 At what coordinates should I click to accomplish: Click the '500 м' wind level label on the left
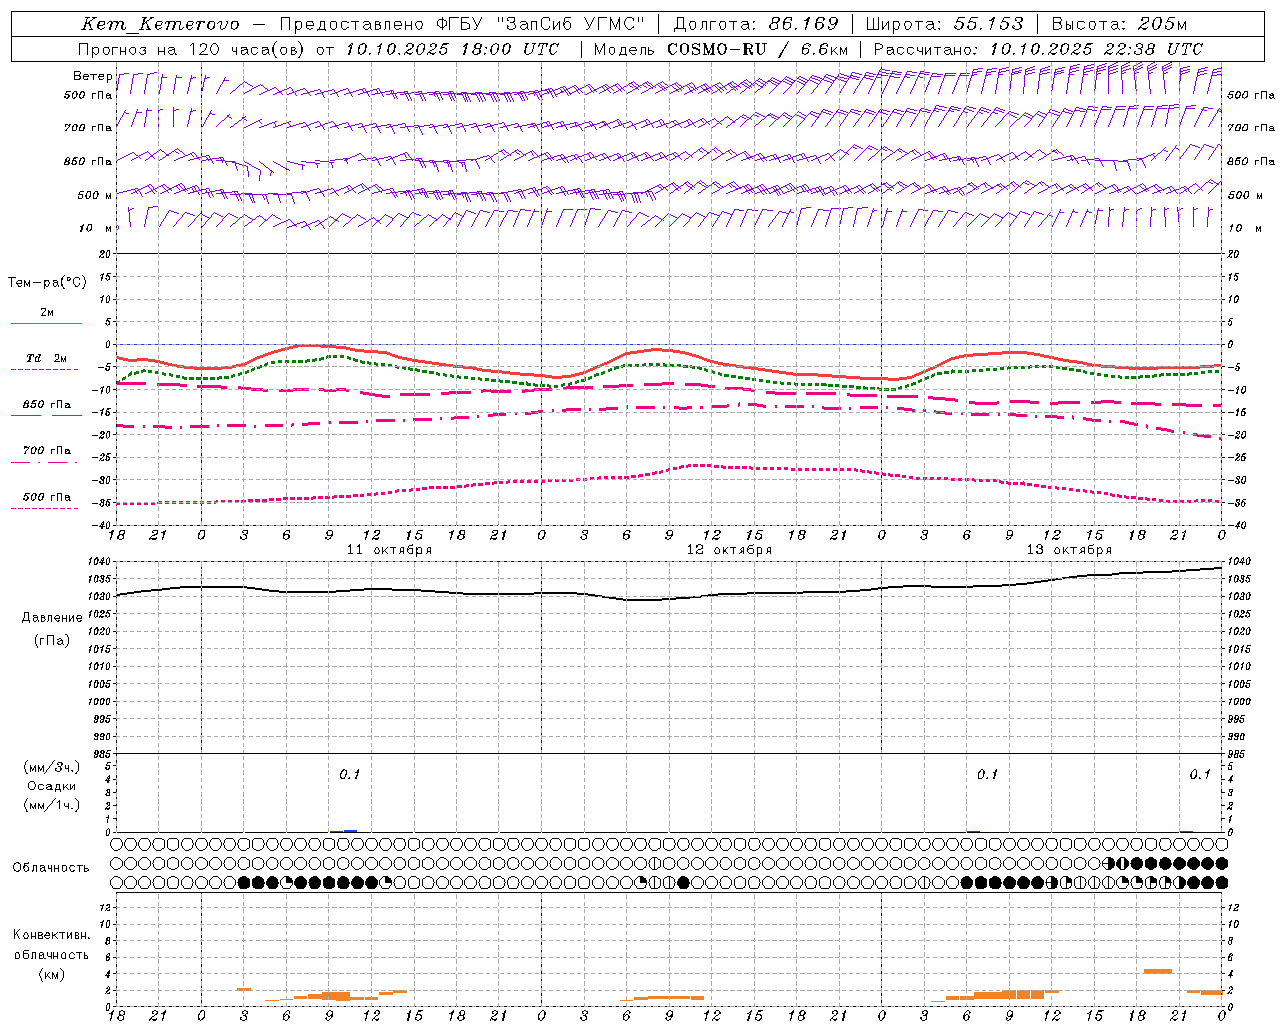95,195
